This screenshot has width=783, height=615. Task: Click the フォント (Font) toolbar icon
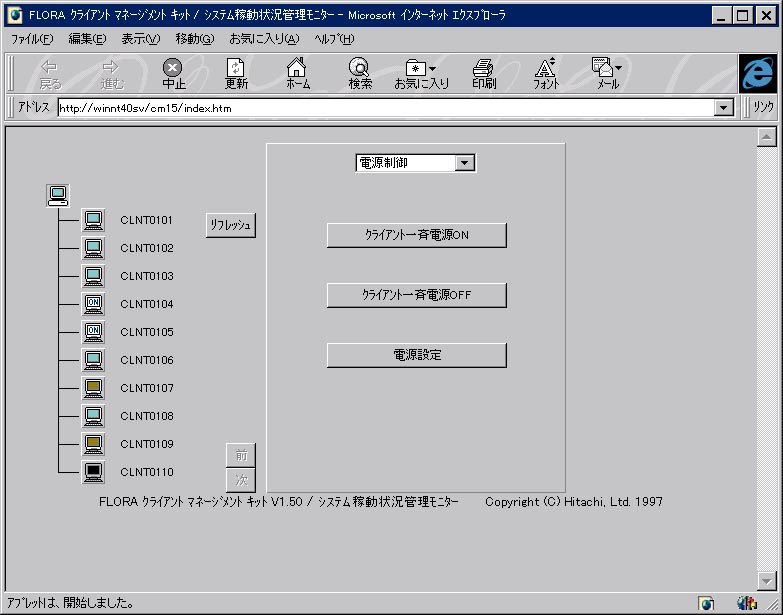[546, 73]
